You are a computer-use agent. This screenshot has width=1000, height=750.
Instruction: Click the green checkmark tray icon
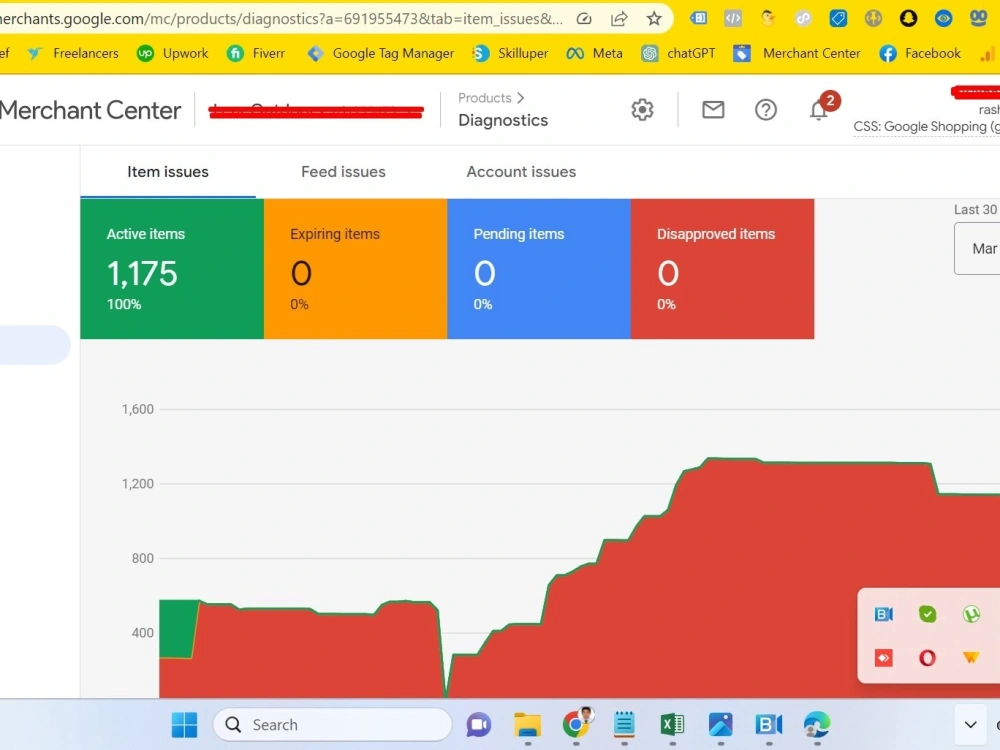pos(927,614)
